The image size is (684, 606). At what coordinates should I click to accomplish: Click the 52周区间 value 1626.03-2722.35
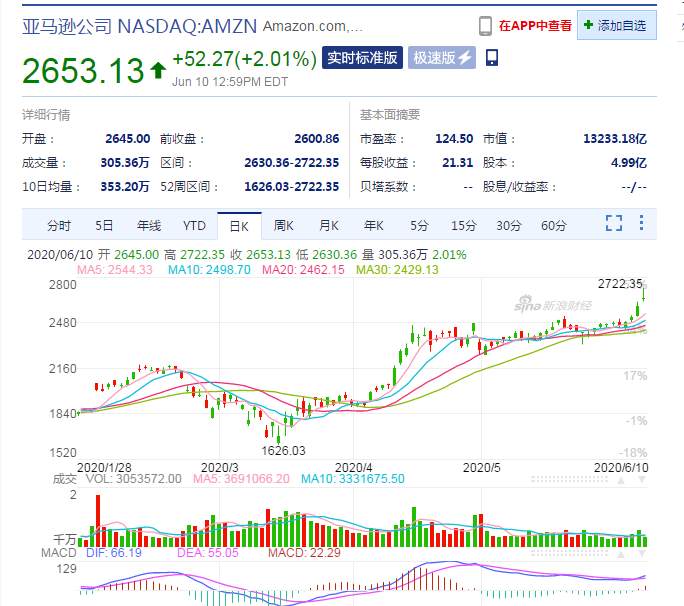click(x=291, y=187)
